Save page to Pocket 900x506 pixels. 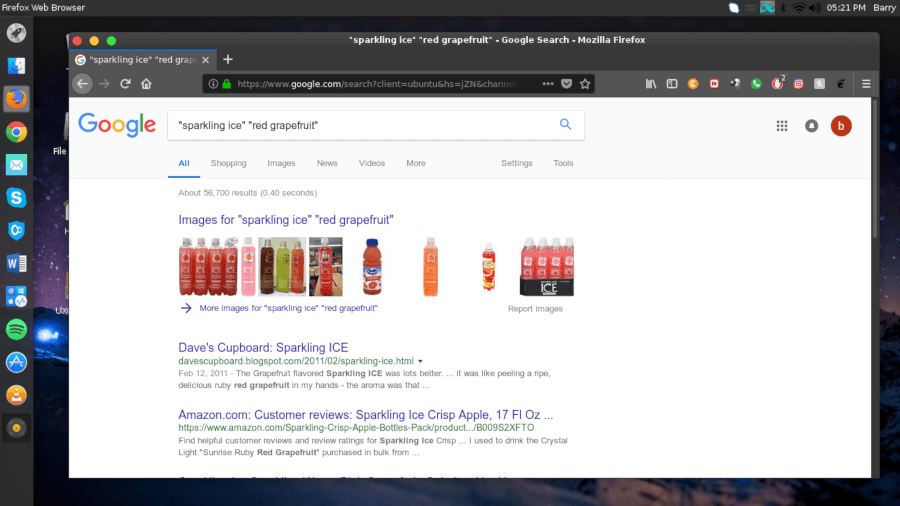point(567,84)
